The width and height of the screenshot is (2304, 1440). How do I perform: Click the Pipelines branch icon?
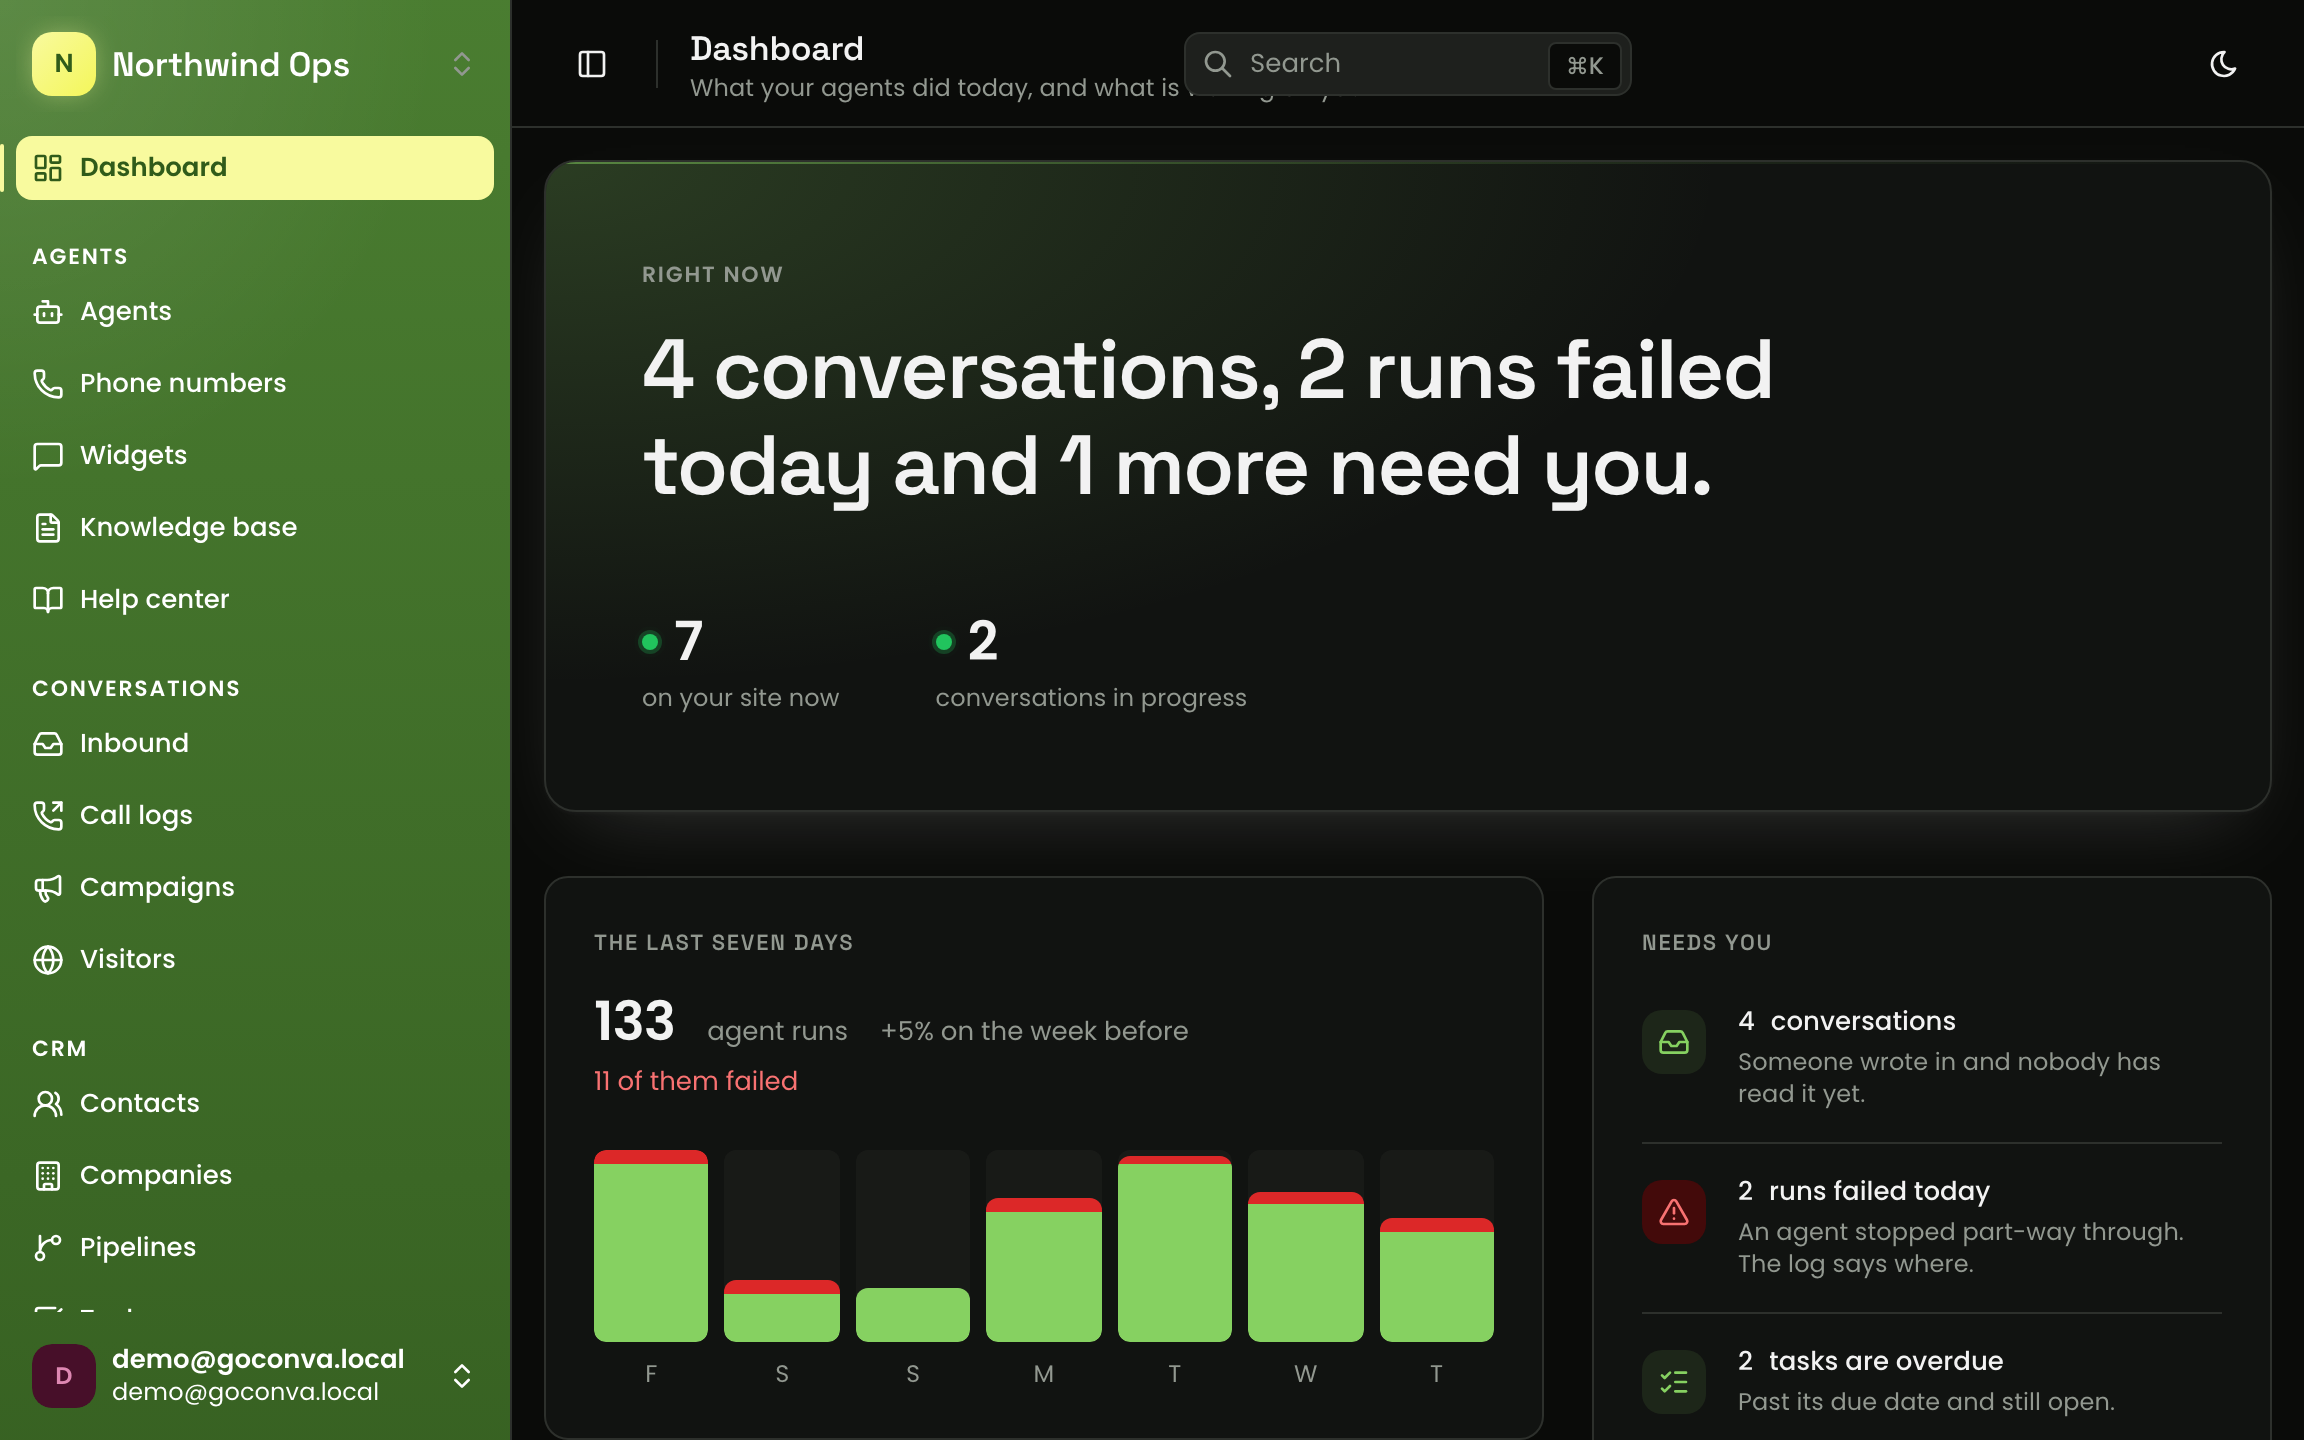click(48, 1248)
